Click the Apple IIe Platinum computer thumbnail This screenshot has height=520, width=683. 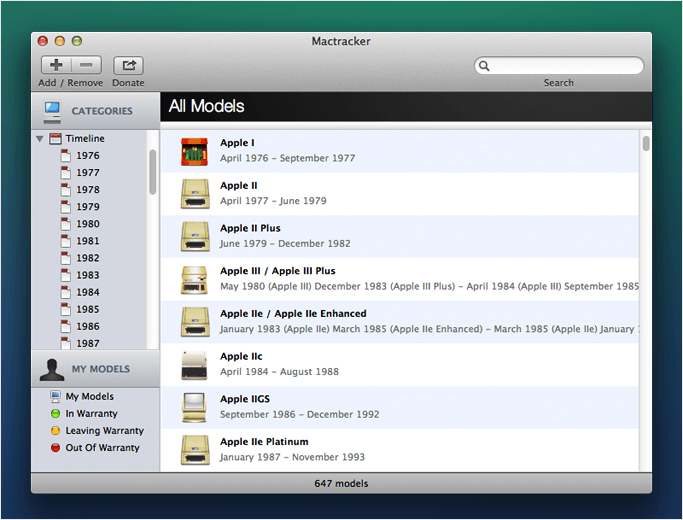[x=195, y=450]
